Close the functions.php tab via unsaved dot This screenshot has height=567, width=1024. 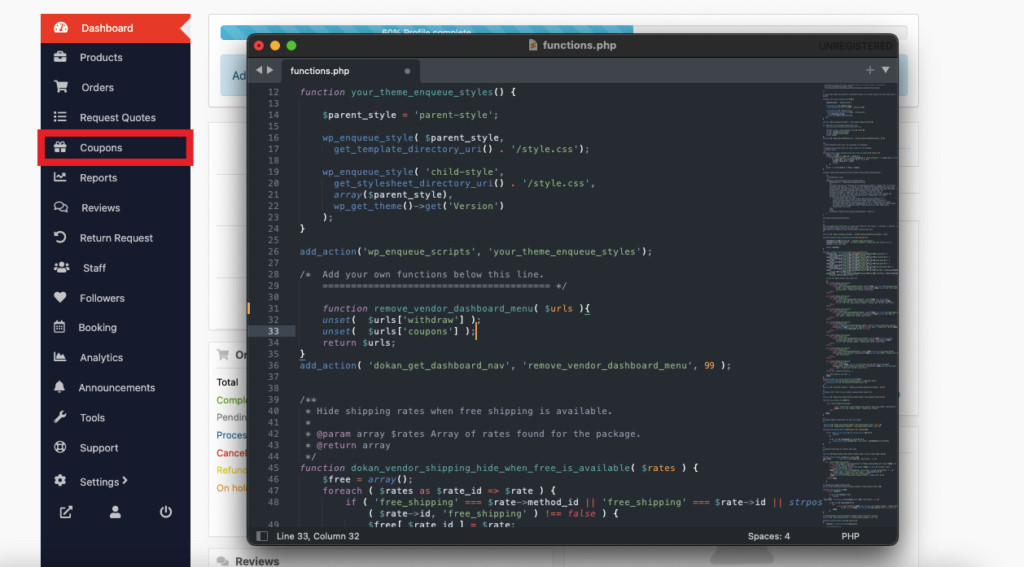coord(407,71)
